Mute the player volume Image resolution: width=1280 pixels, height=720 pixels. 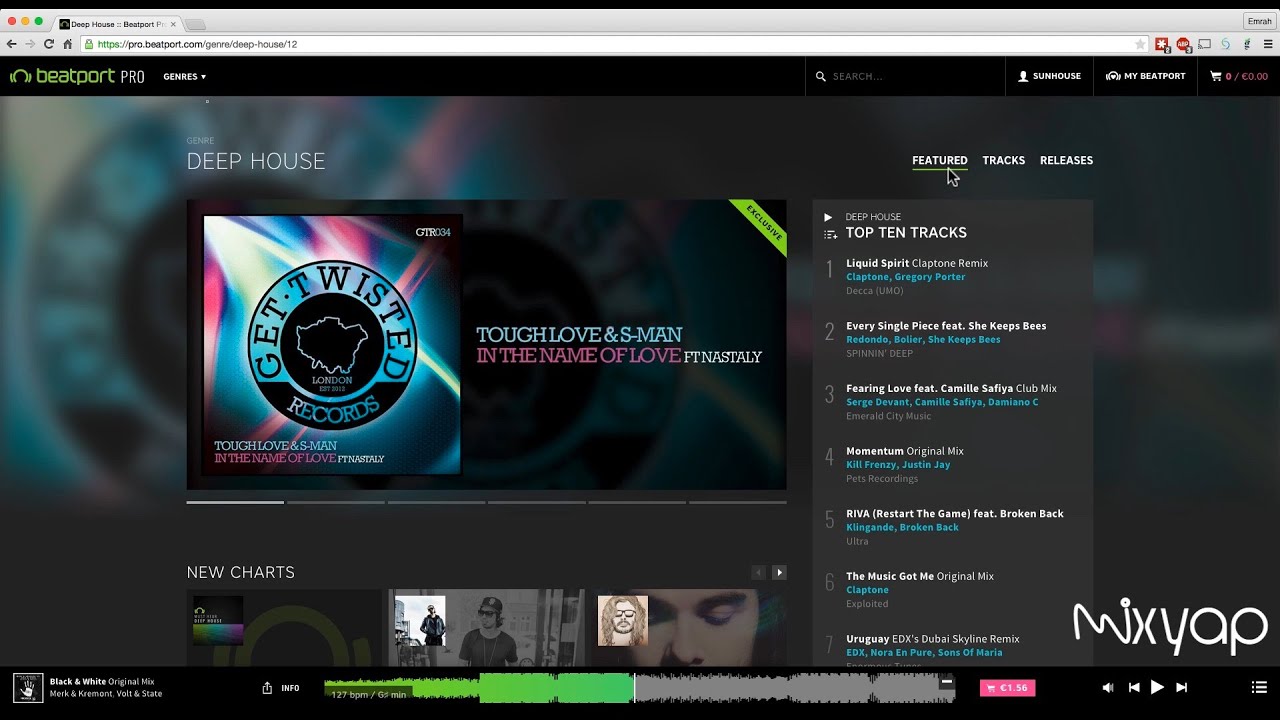pos(1107,688)
